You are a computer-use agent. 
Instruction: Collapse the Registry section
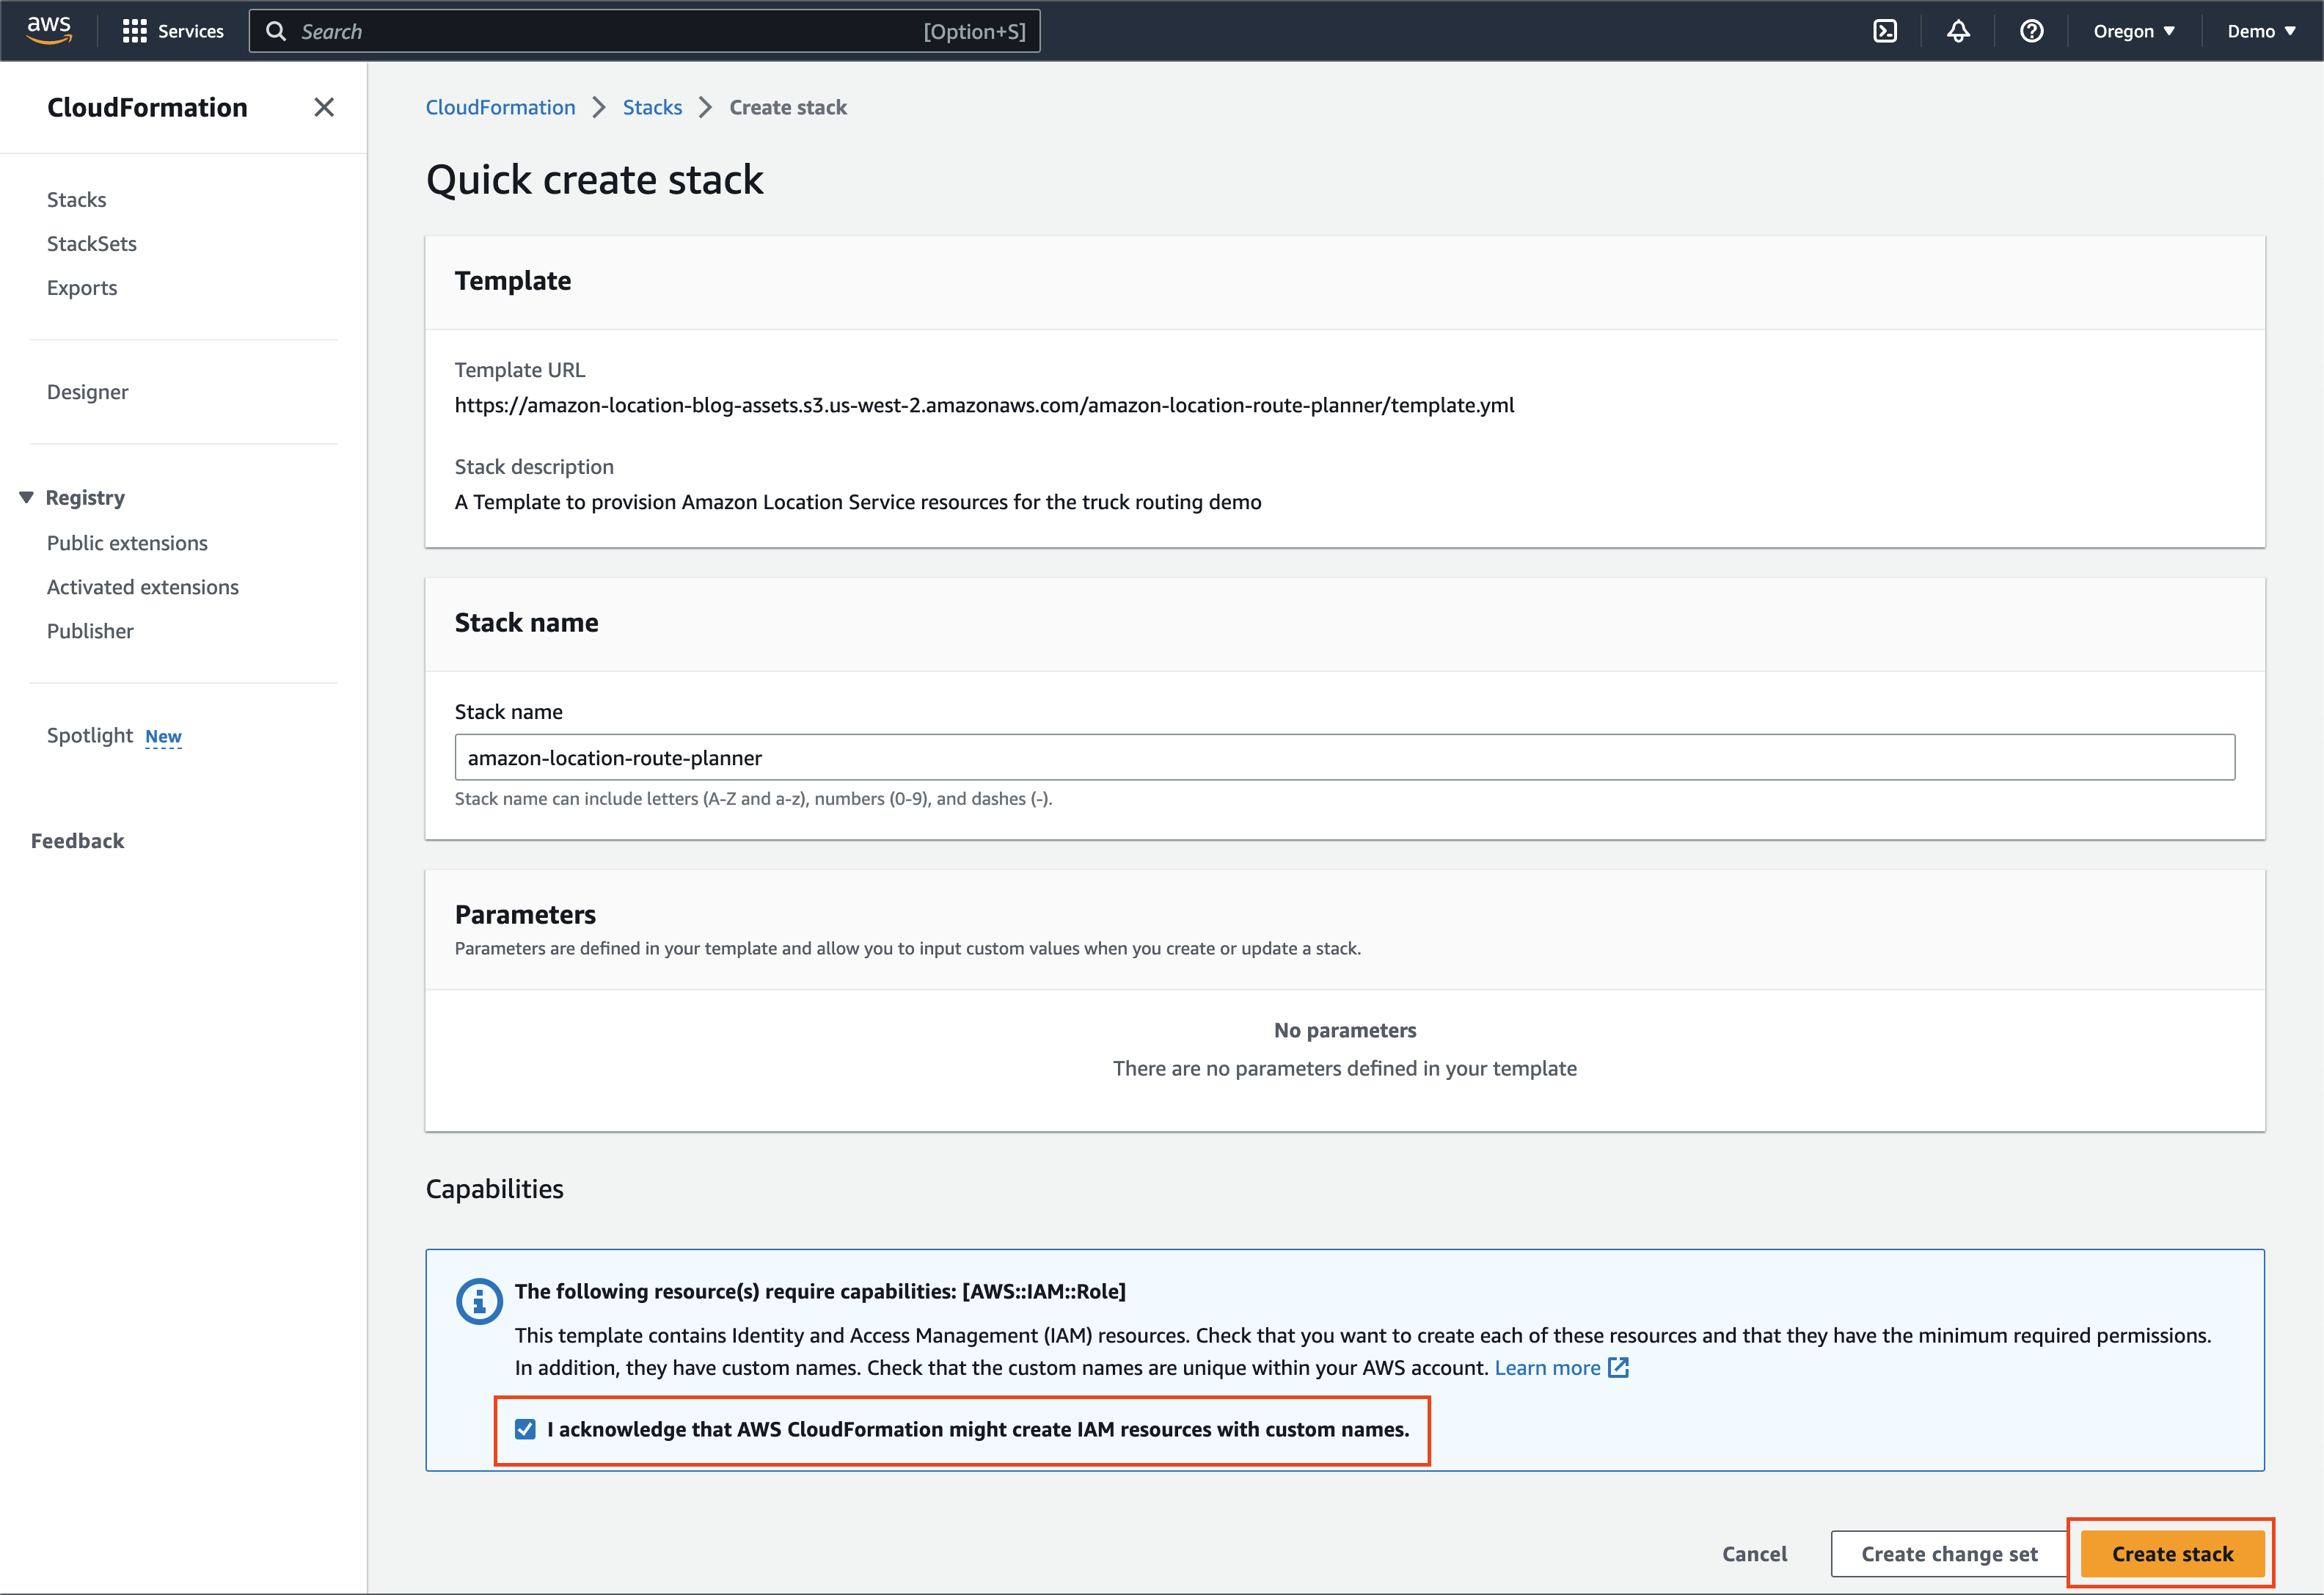click(25, 496)
